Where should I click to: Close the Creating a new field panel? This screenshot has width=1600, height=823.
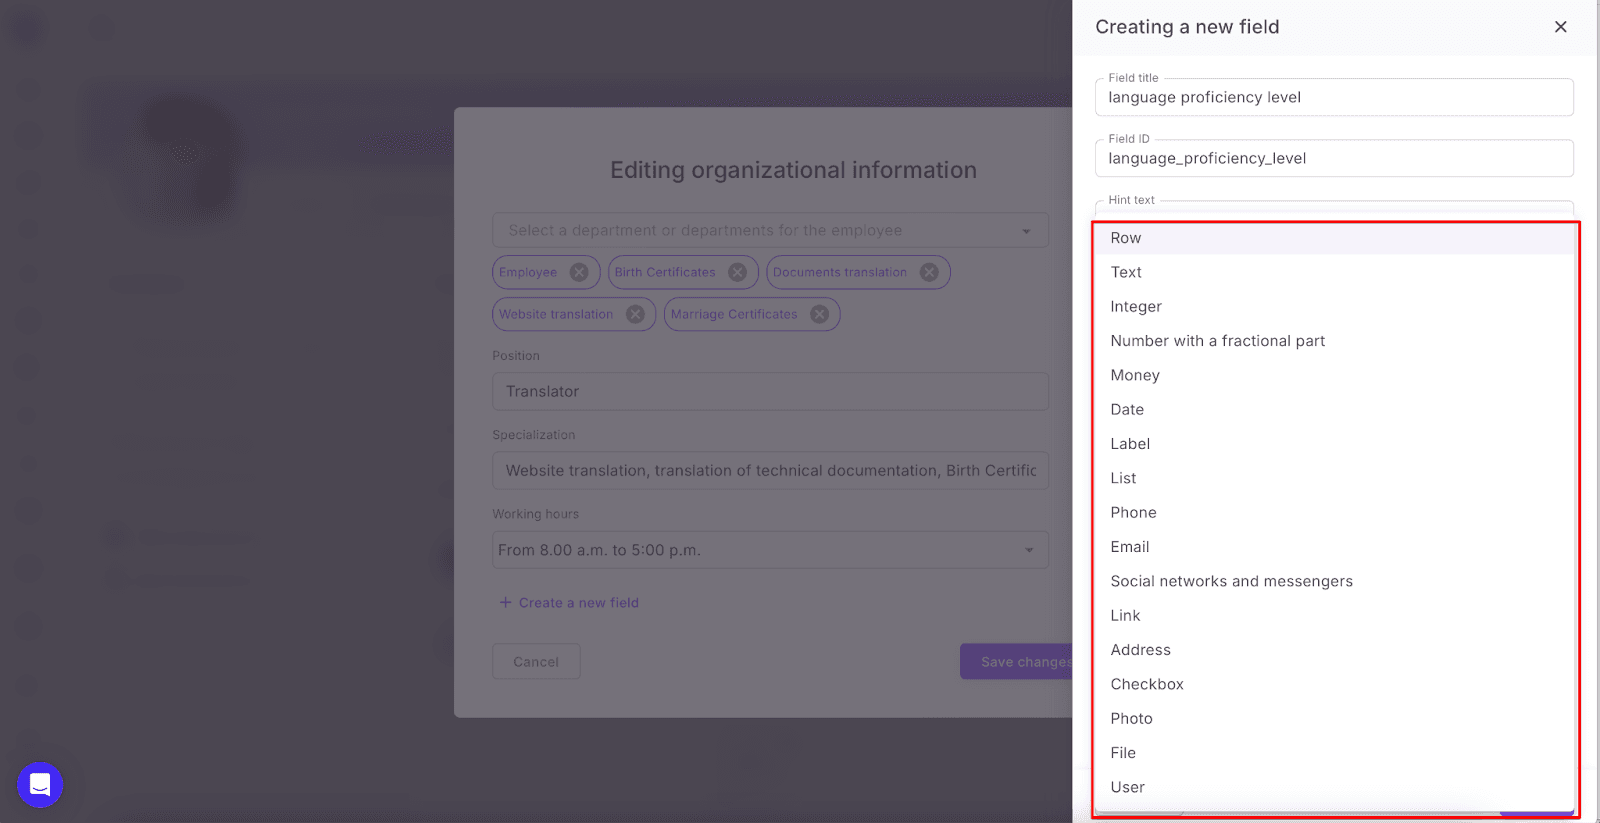tap(1560, 27)
